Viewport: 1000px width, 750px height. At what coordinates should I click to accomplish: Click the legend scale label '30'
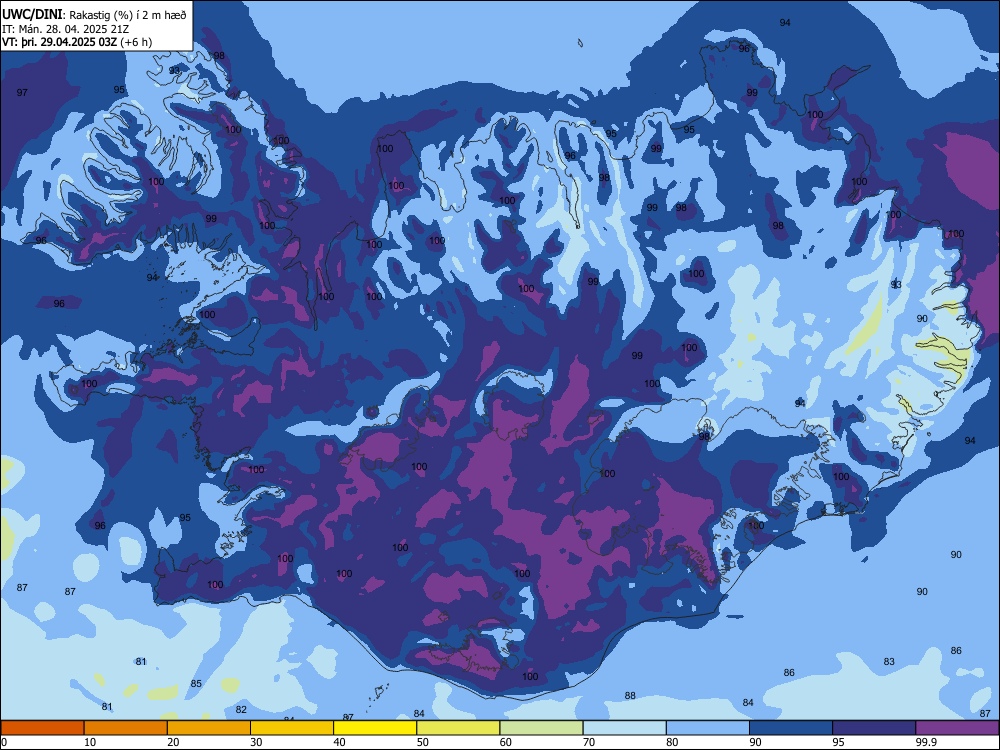[x=256, y=742]
